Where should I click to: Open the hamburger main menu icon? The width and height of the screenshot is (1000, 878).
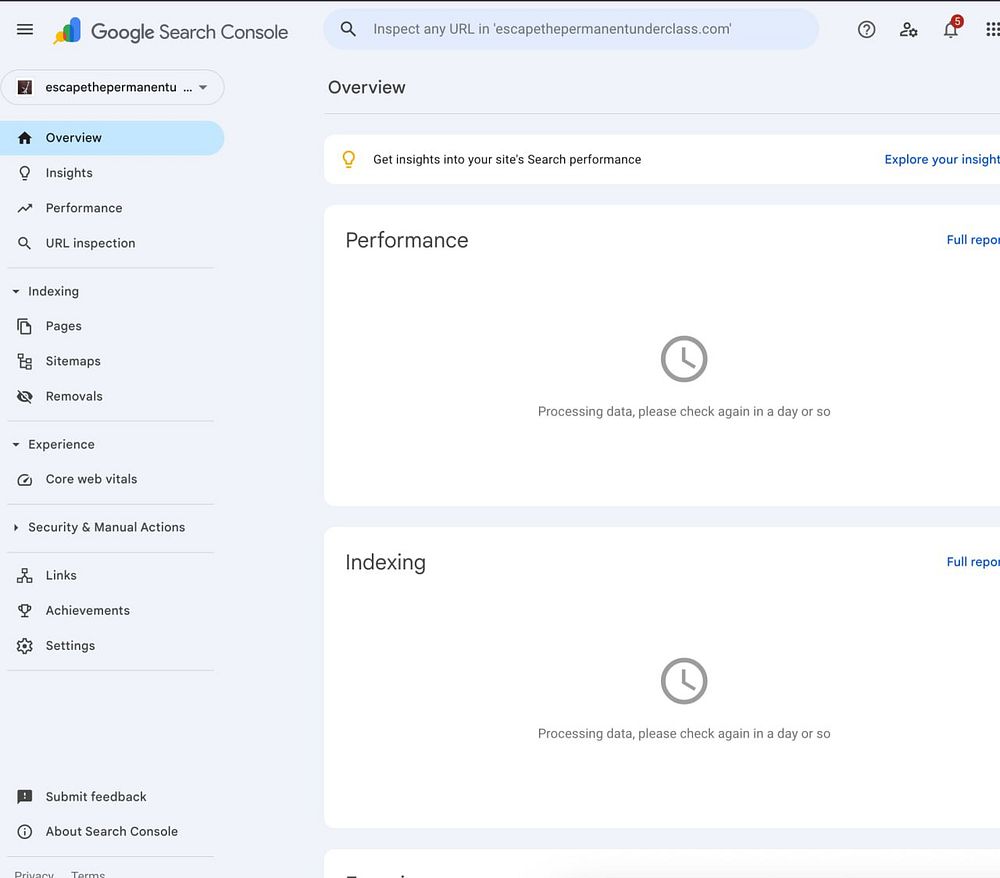click(25, 30)
